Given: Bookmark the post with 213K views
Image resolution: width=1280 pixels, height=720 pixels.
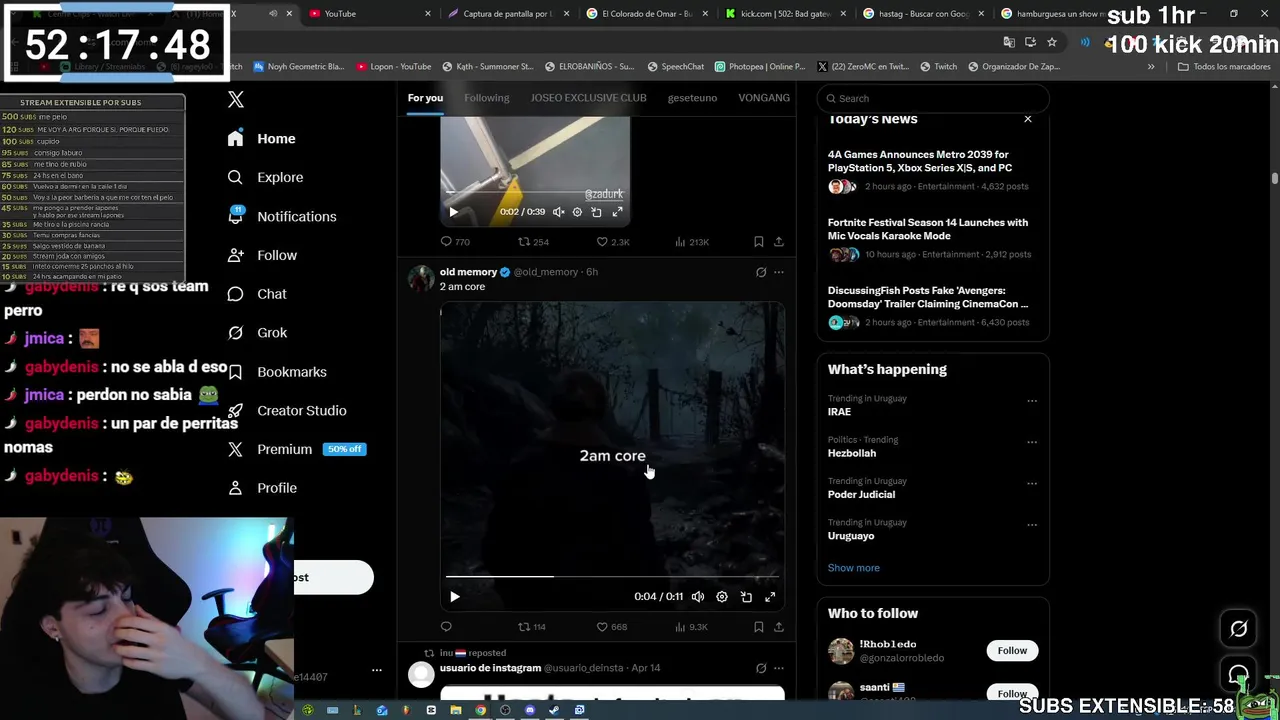Looking at the screenshot, I should [x=758, y=242].
